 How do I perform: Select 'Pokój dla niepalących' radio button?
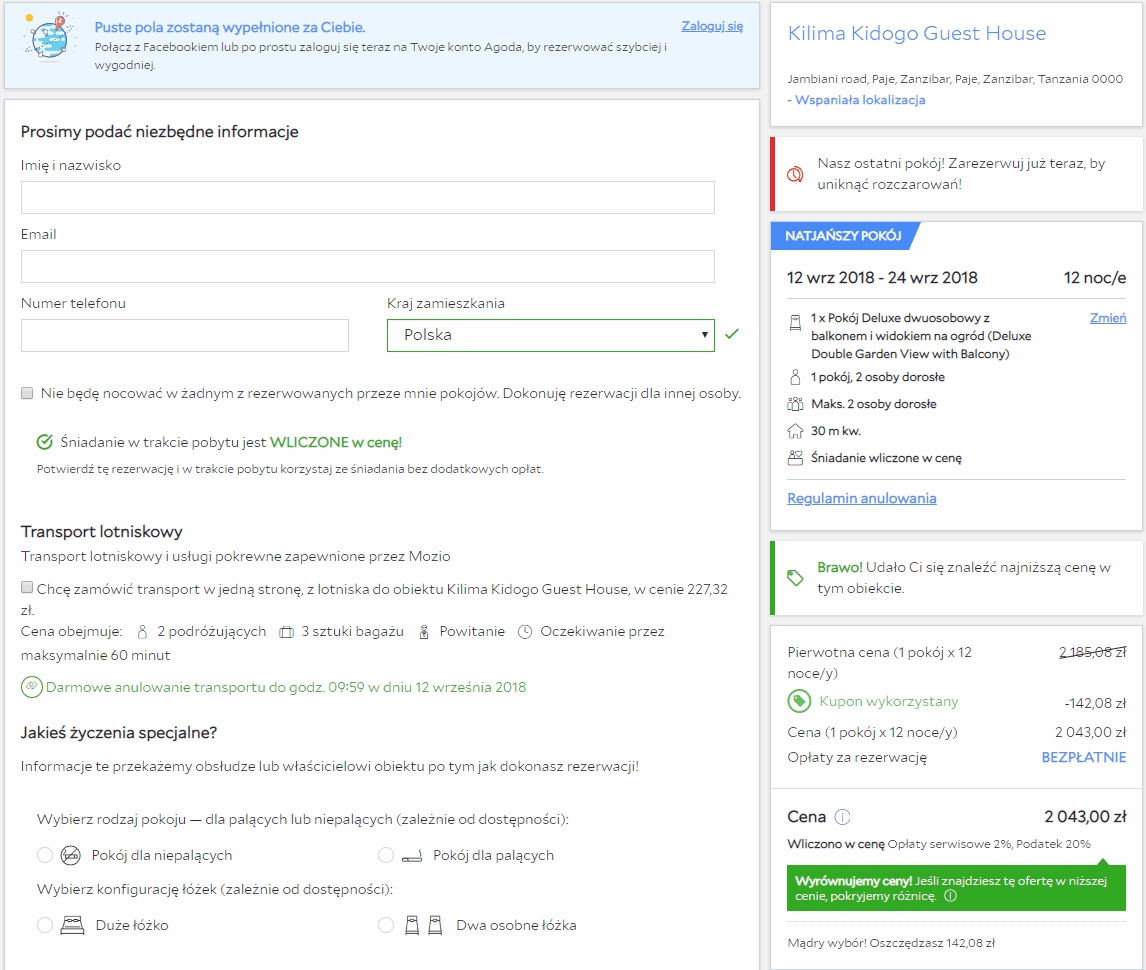click(x=45, y=855)
